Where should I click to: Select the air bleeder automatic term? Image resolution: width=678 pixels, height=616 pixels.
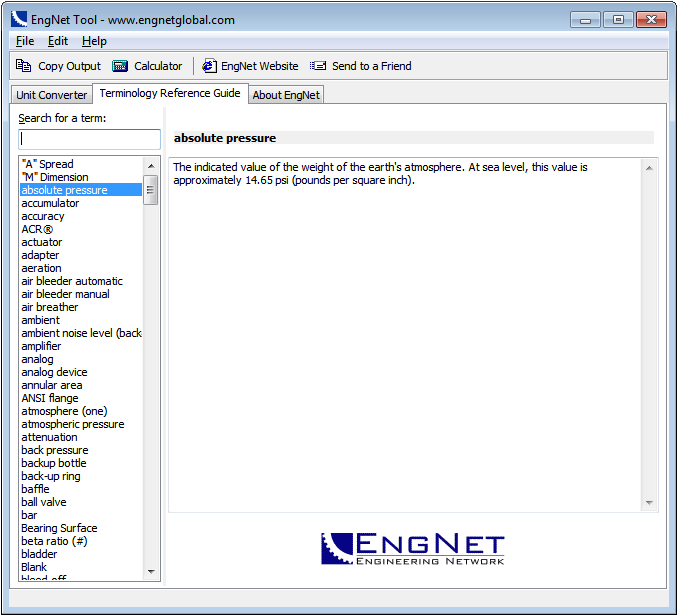click(x=81, y=281)
